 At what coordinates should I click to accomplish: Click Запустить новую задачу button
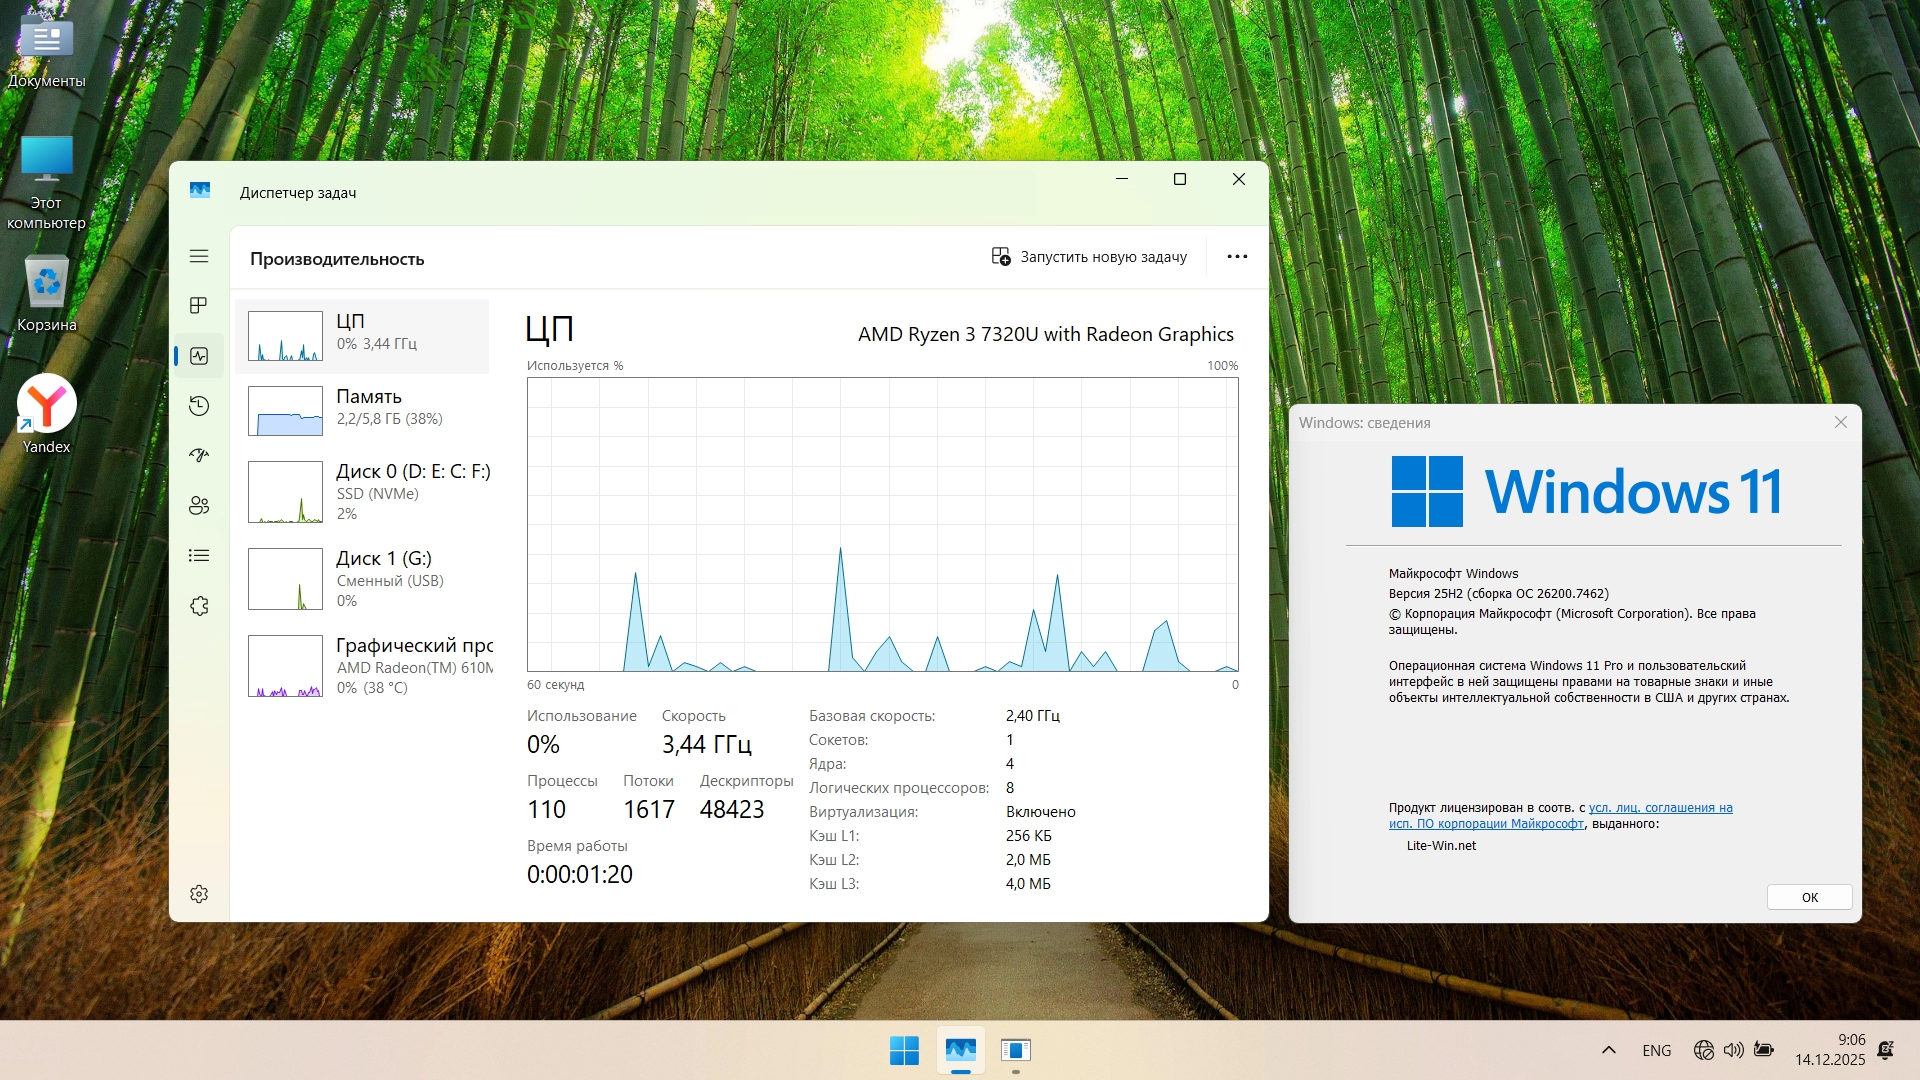(x=1089, y=257)
